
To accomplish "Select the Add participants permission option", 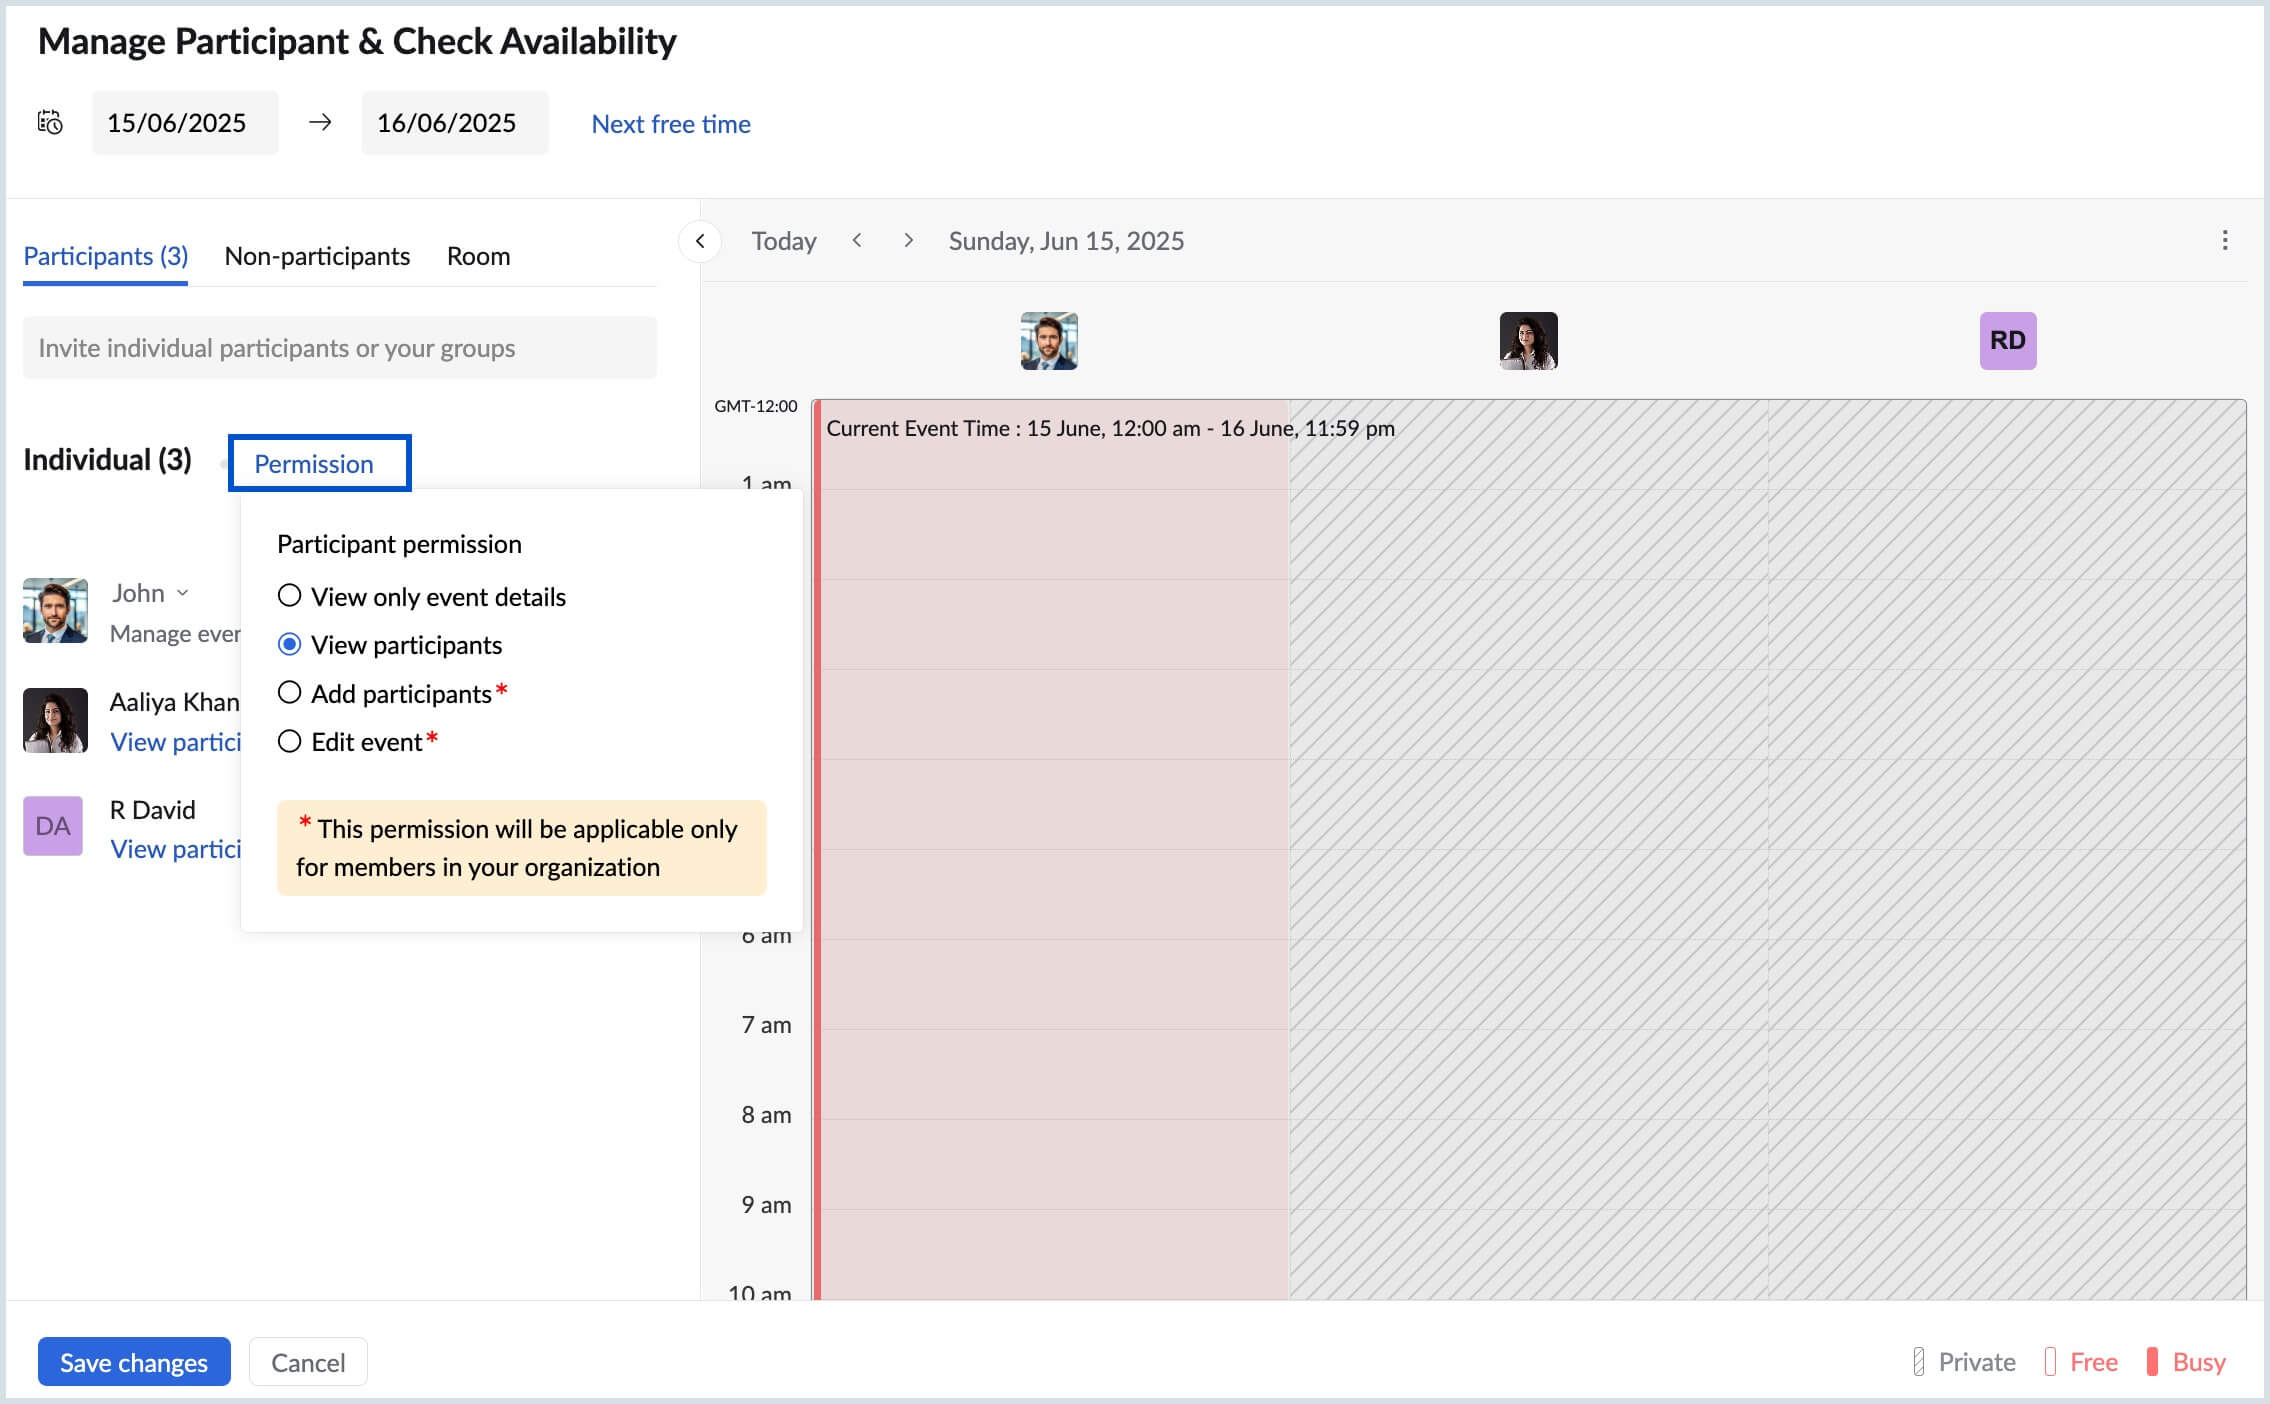I will 289,693.
